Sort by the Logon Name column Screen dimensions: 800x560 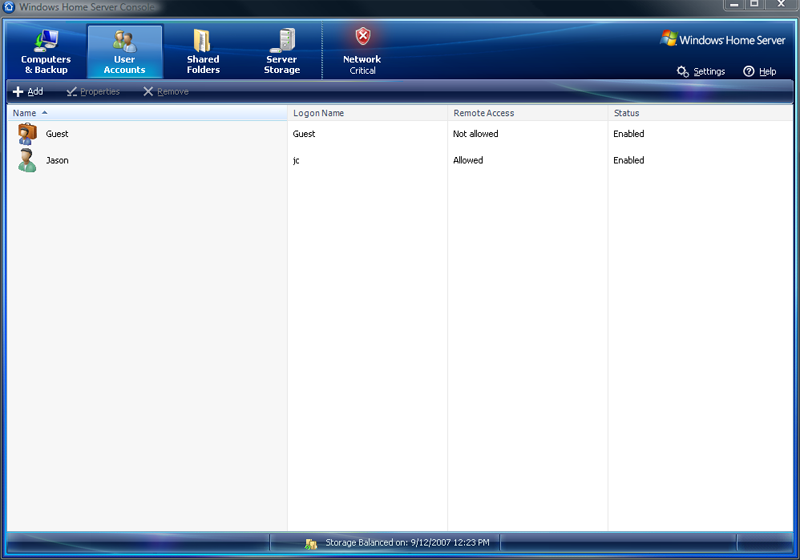point(367,113)
